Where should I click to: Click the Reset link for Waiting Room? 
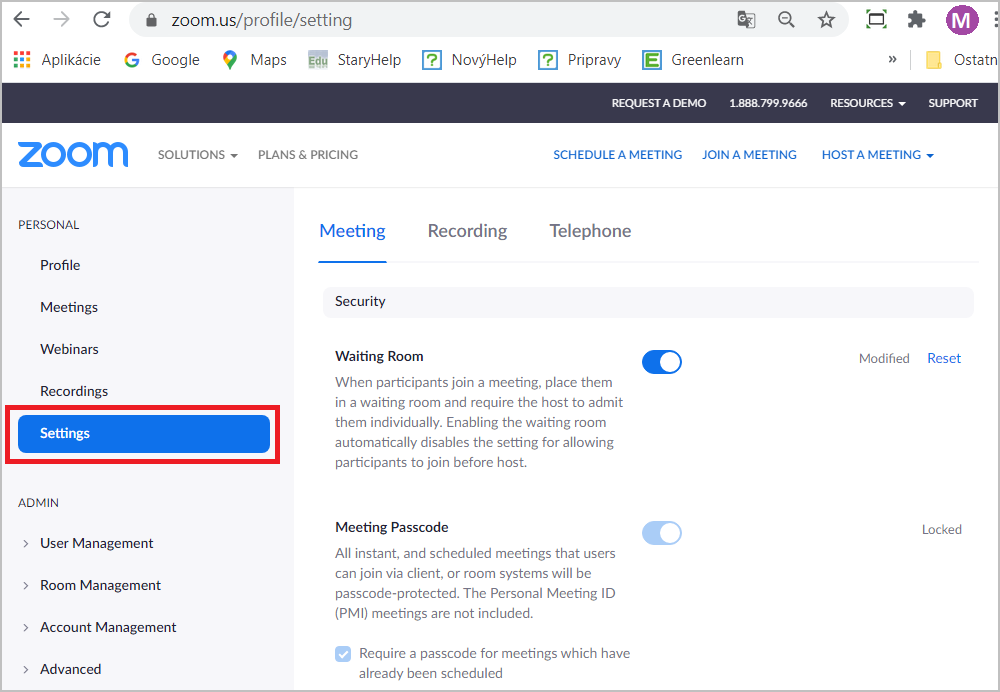tap(944, 358)
